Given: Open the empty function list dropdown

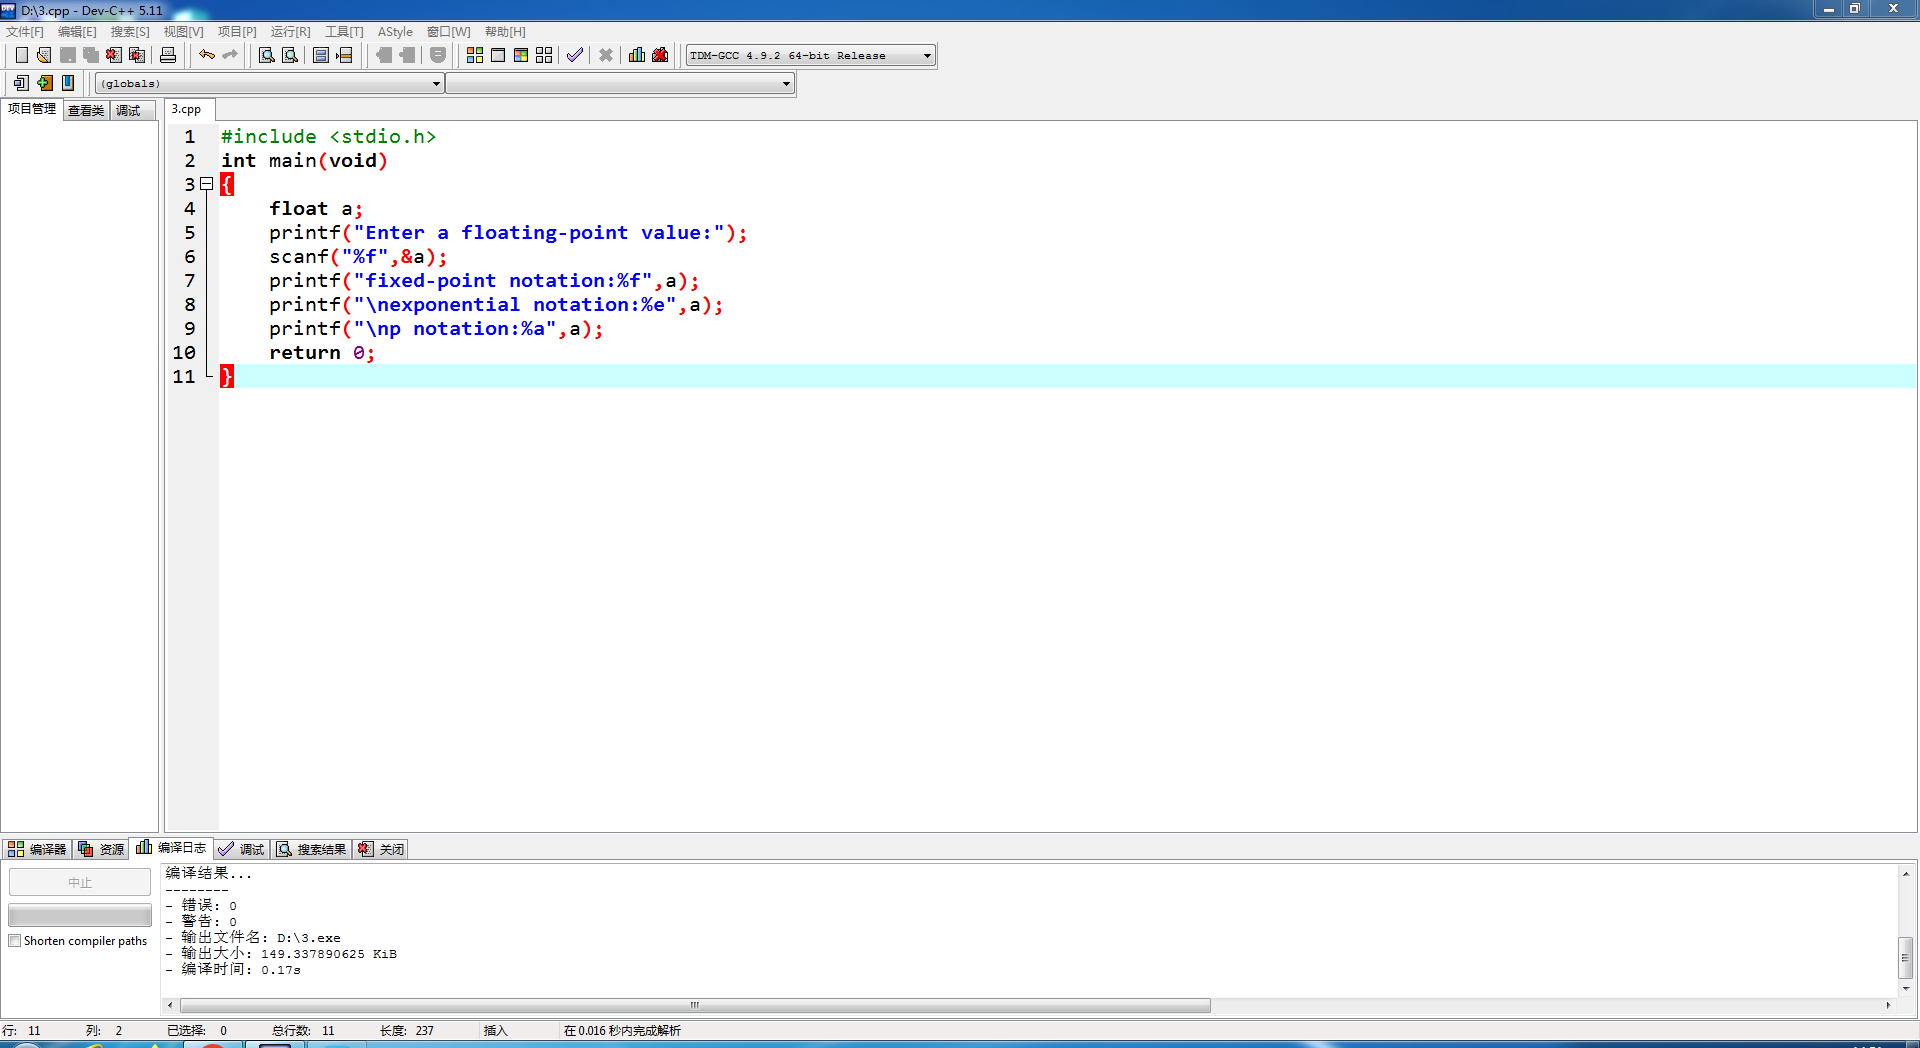Looking at the screenshot, I should [x=620, y=84].
